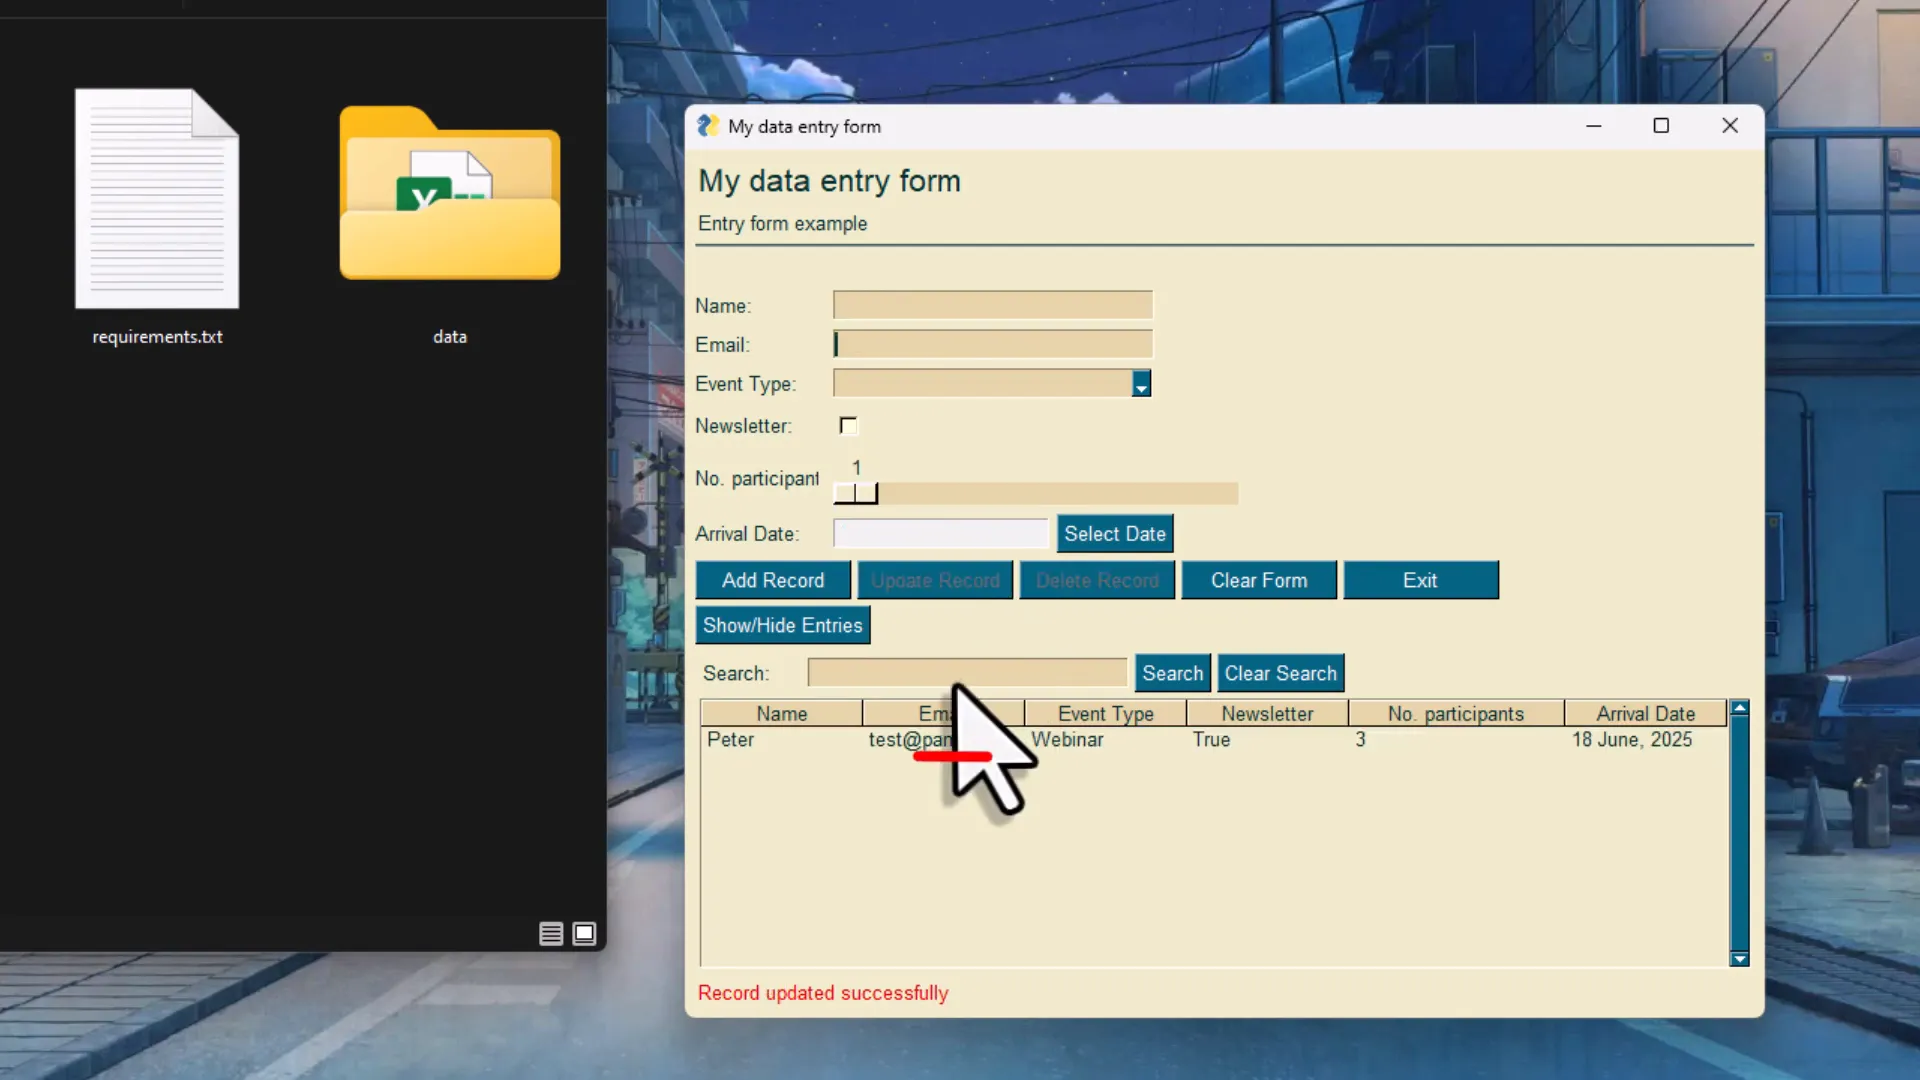Adjust the No. participants slider
The image size is (1920, 1080).
(857, 493)
